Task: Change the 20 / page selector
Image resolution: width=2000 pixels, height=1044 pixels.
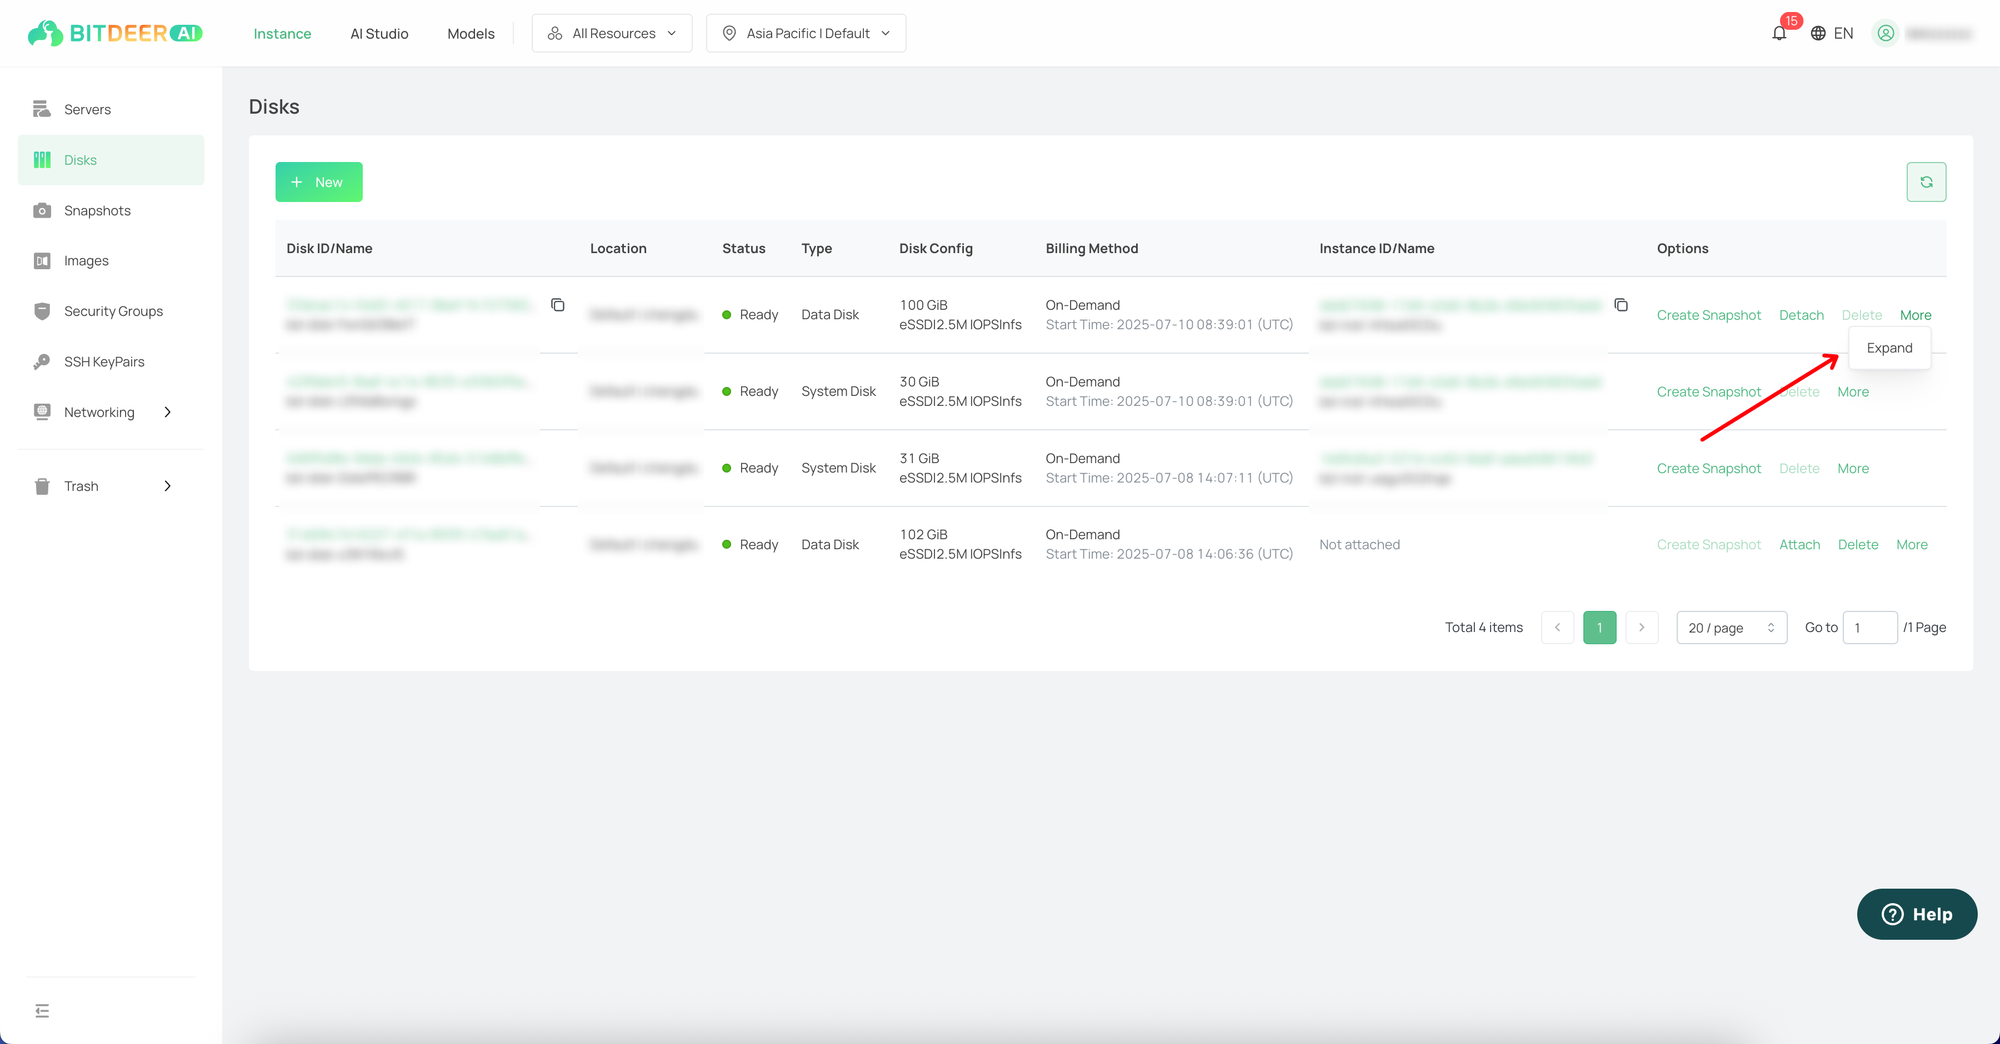Action: click(1731, 627)
